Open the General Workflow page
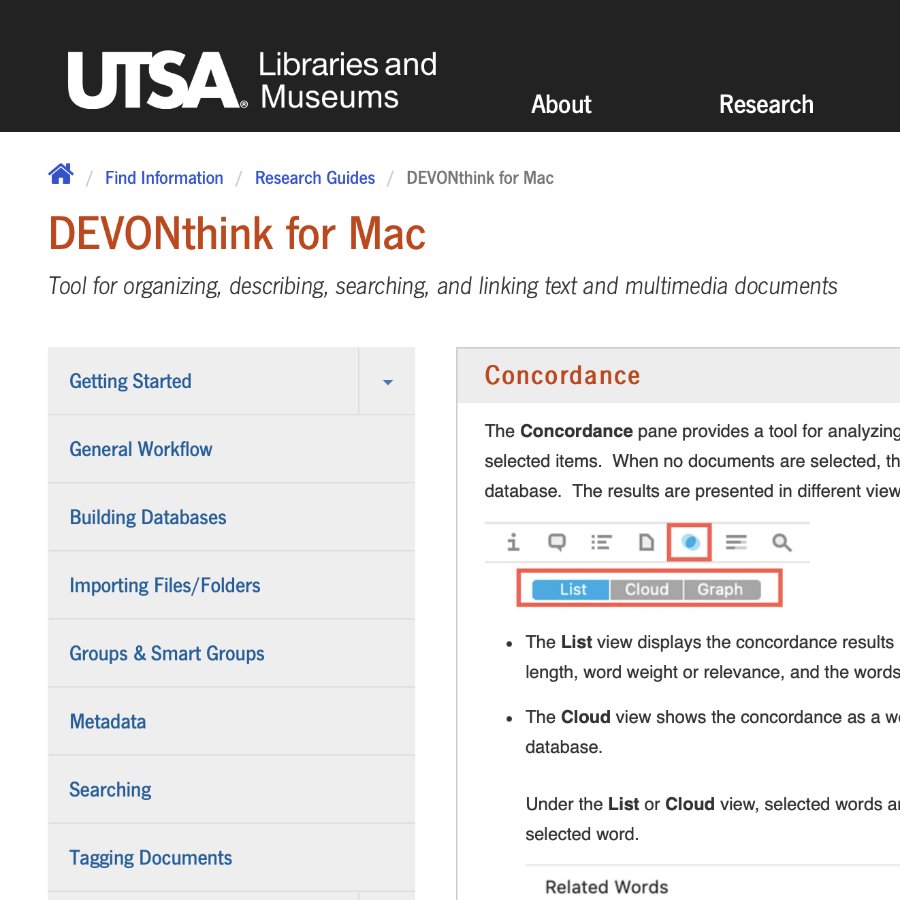This screenshot has height=900, width=900. [231, 449]
